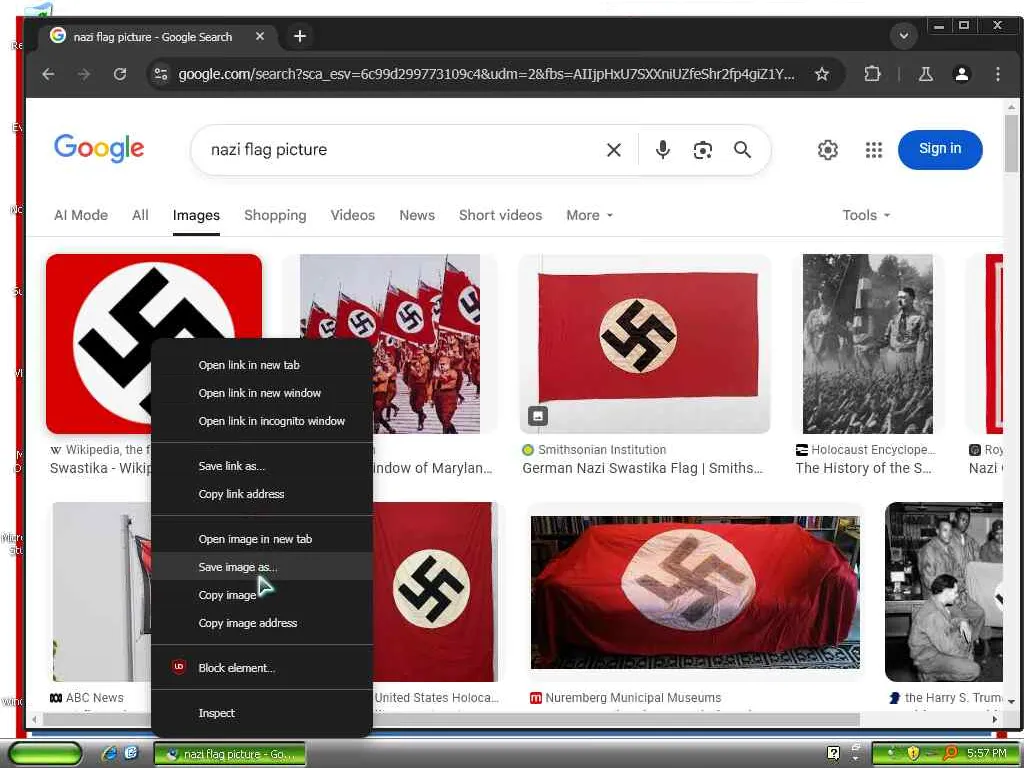Click the 5:57 PM clock
Screen dimensions: 1024x768
[987, 753]
